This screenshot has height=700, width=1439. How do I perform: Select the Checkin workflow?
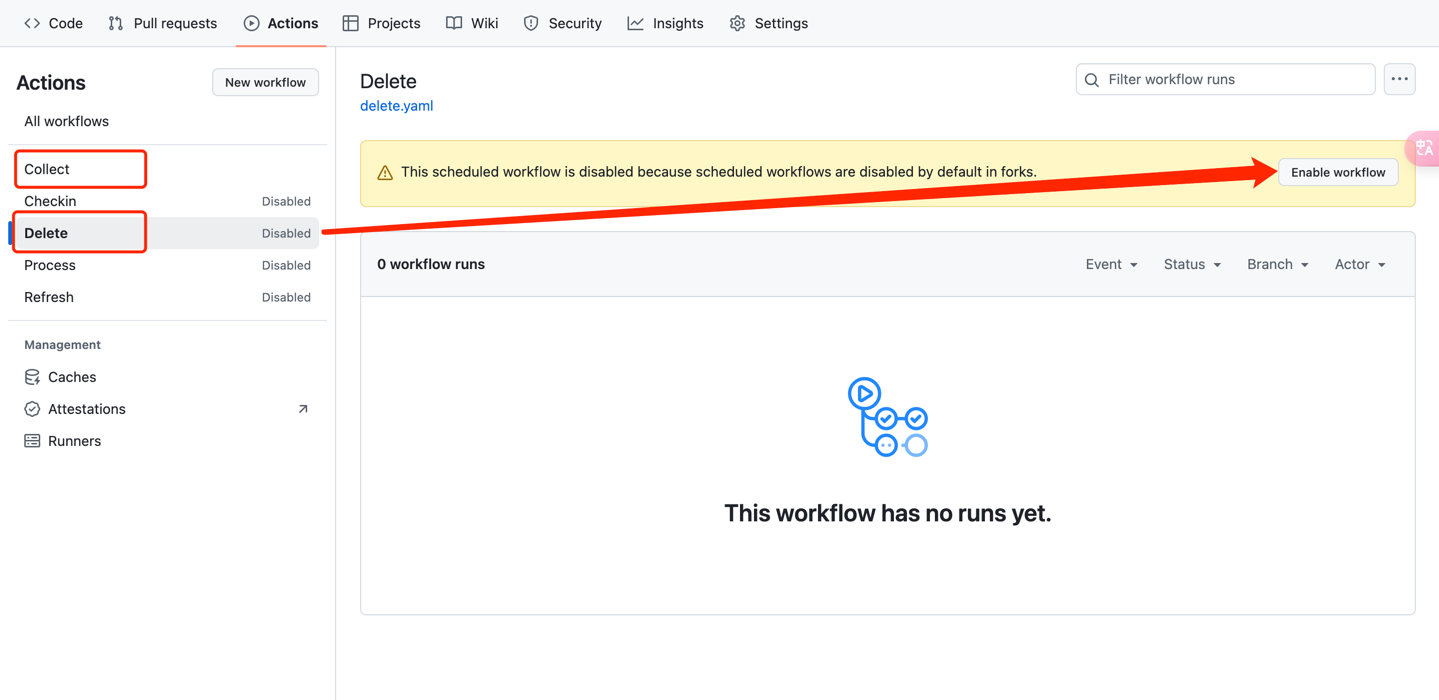click(166, 201)
